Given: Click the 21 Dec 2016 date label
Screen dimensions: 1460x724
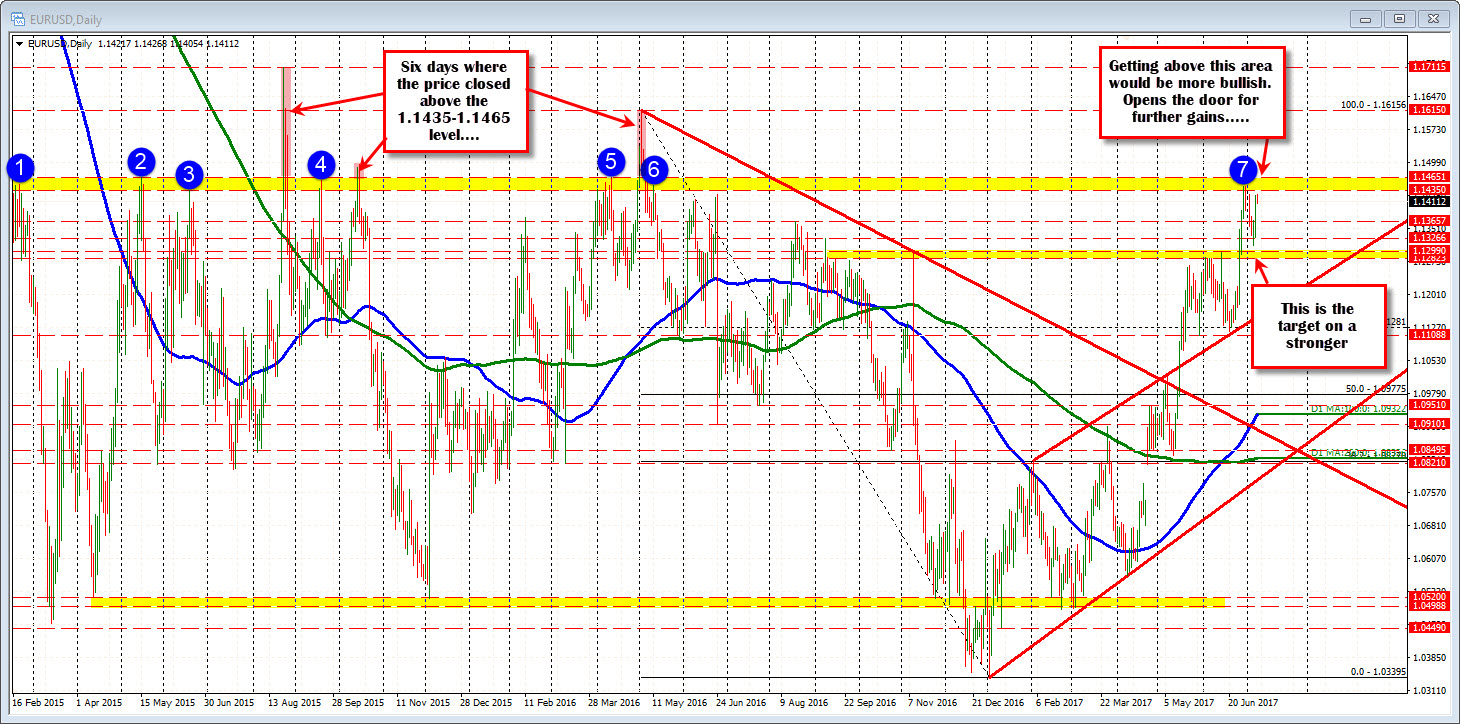Looking at the screenshot, I should [997, 703].
